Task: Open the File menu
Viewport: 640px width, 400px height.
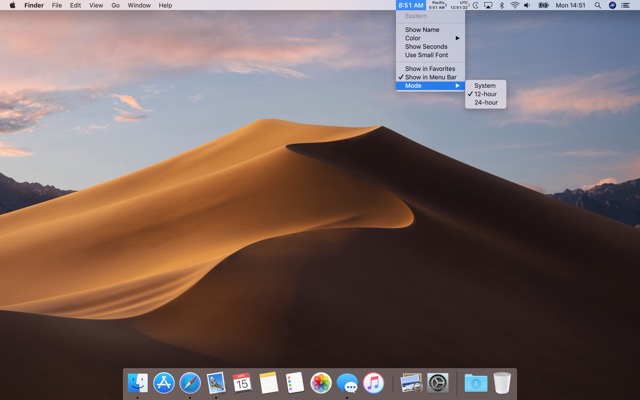Action: [x=57, y=5]
